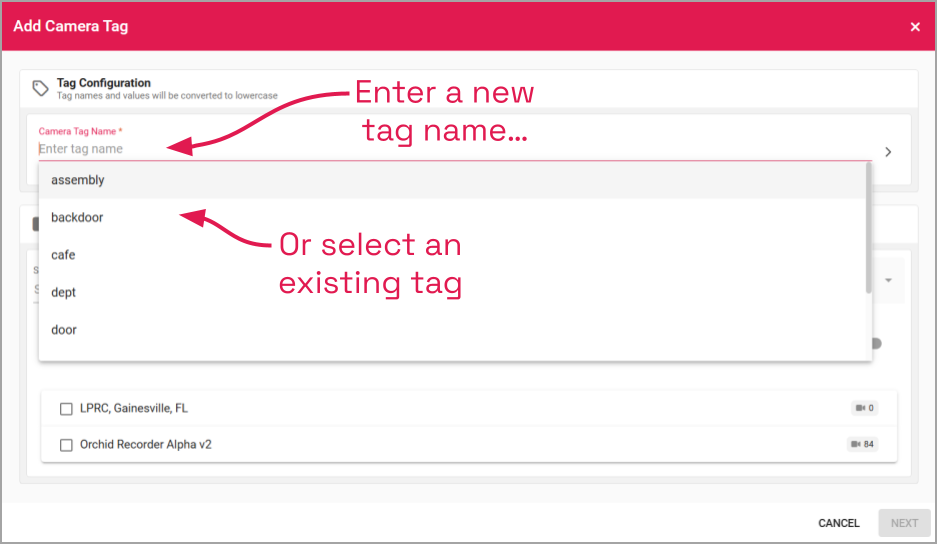Check the Orchid Recorder Alpha v2 checkbox
This screenshot has height=544, width=937.
66,445
